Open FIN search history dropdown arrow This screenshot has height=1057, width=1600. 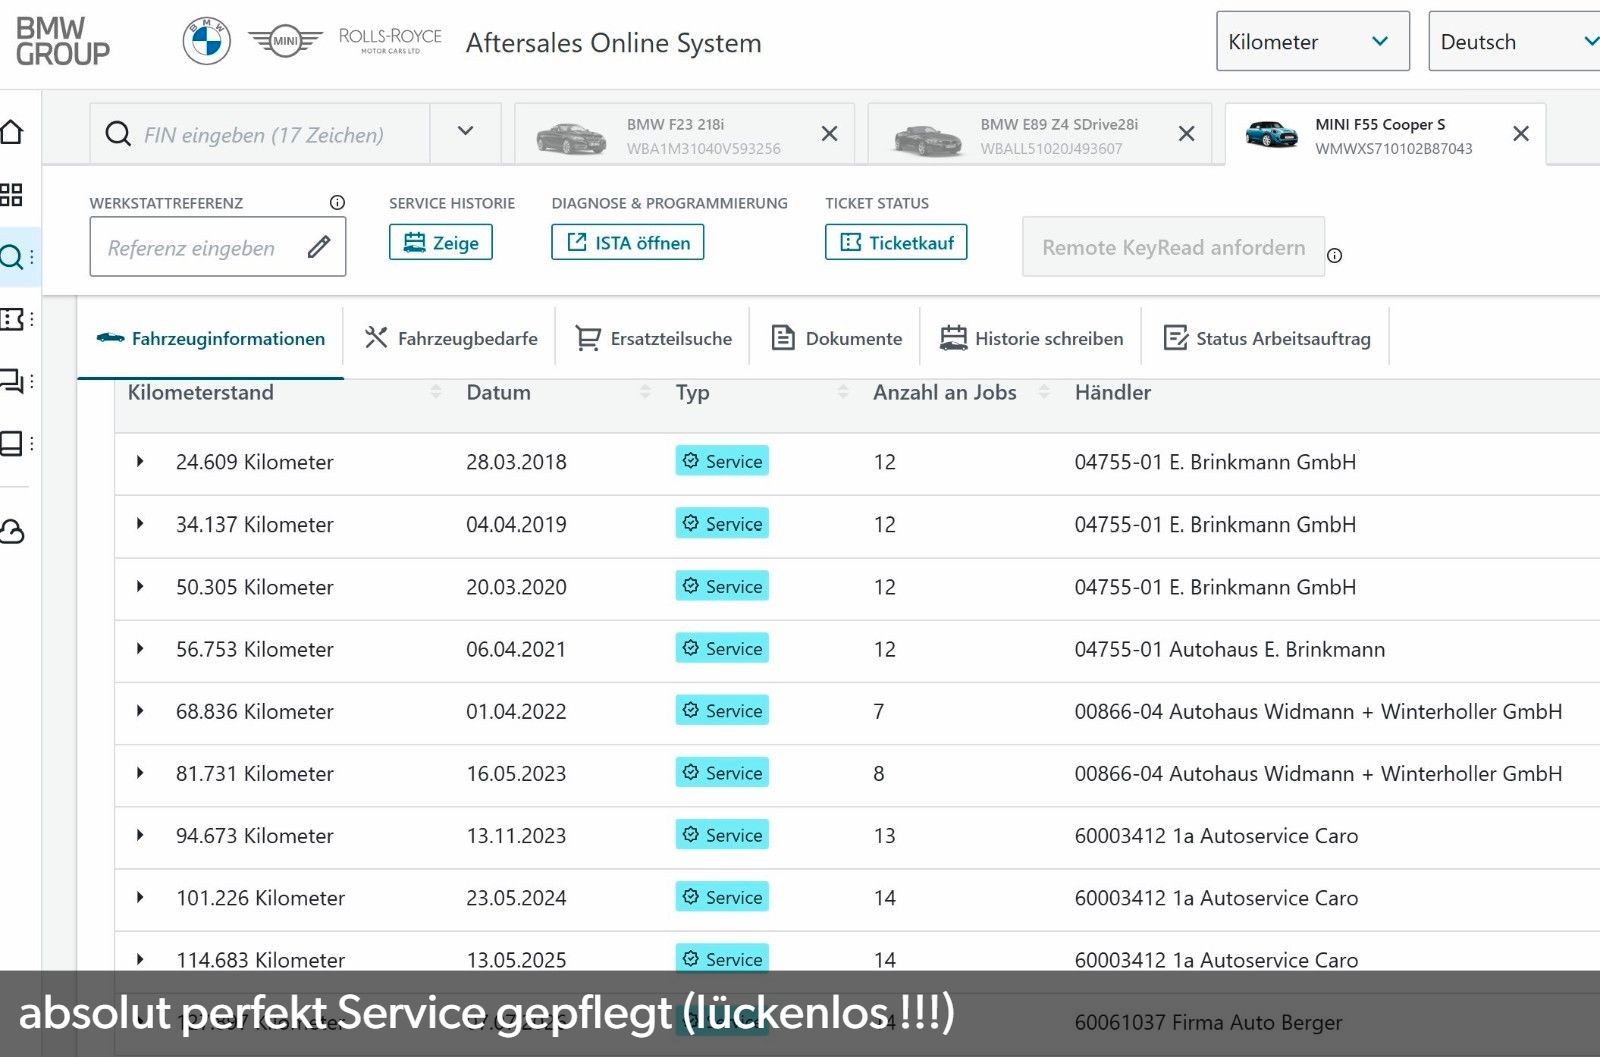[x=465, y=131]
